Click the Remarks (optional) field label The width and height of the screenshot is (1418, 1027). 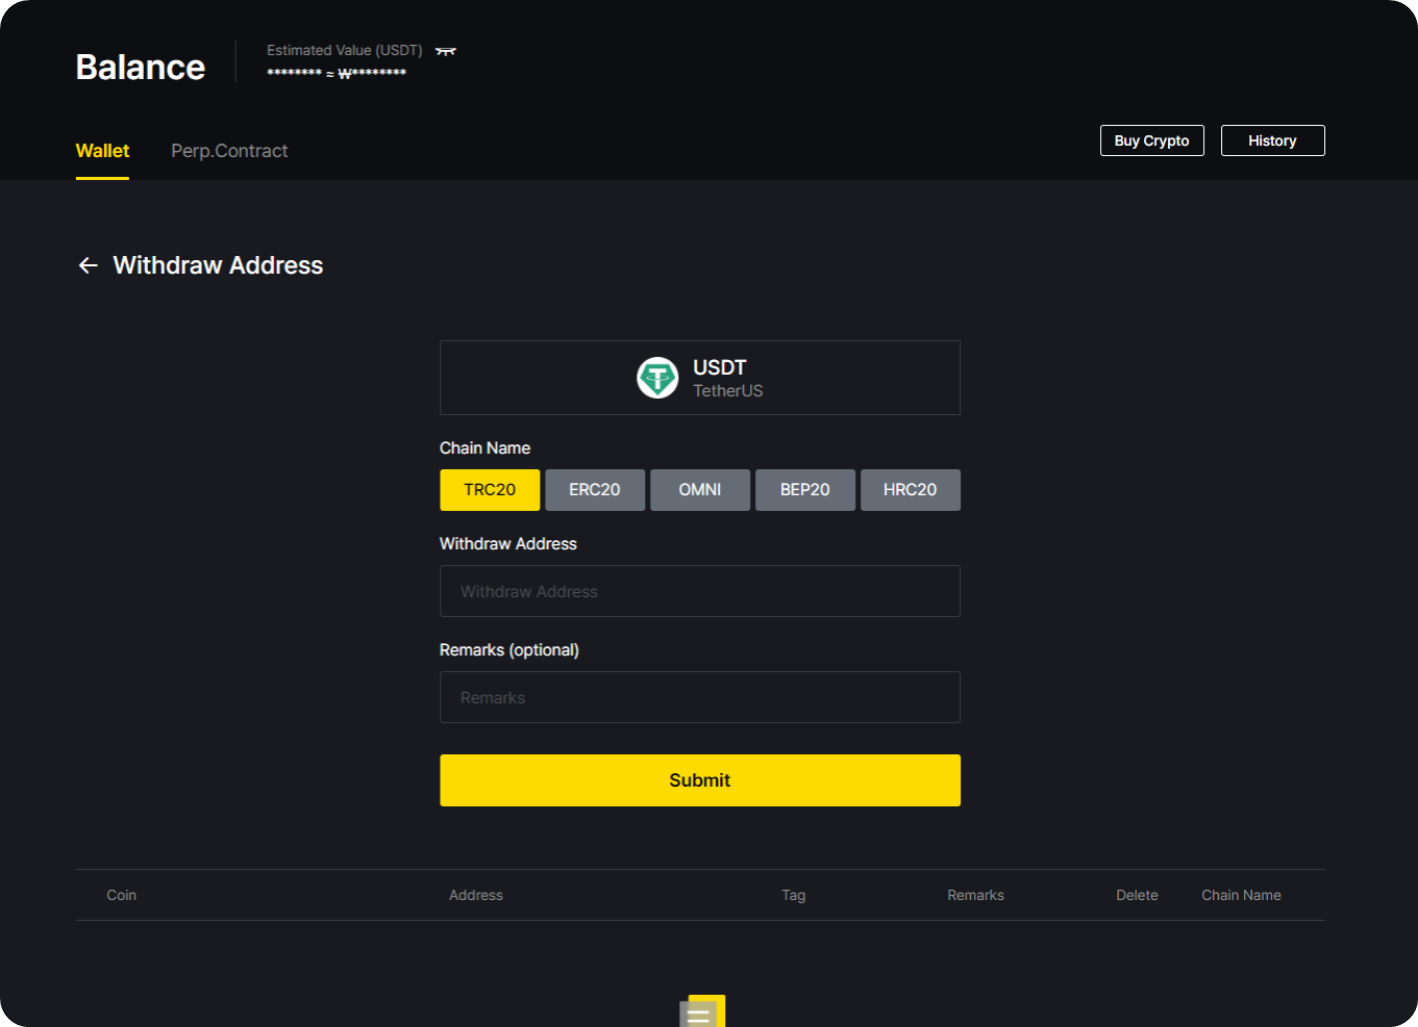[509, 650]
